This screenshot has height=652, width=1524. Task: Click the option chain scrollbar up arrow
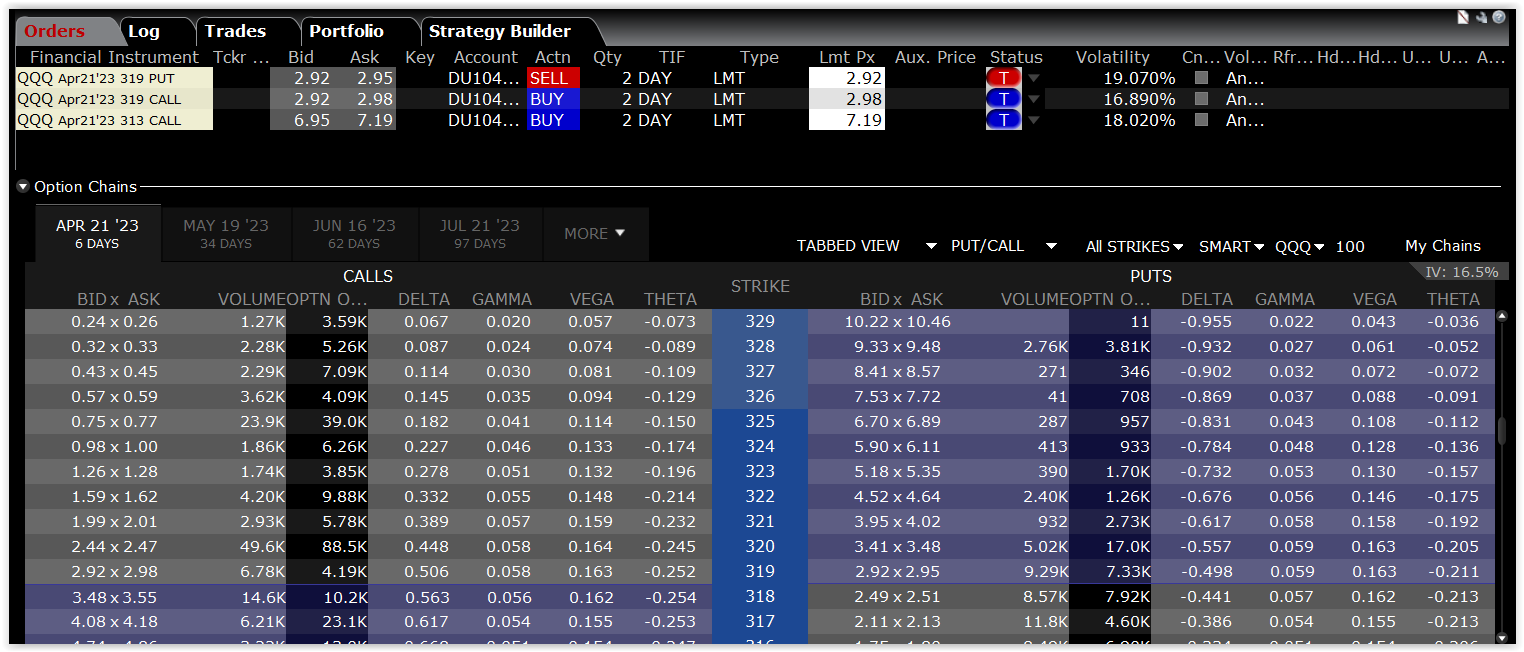pos(1502,316)
